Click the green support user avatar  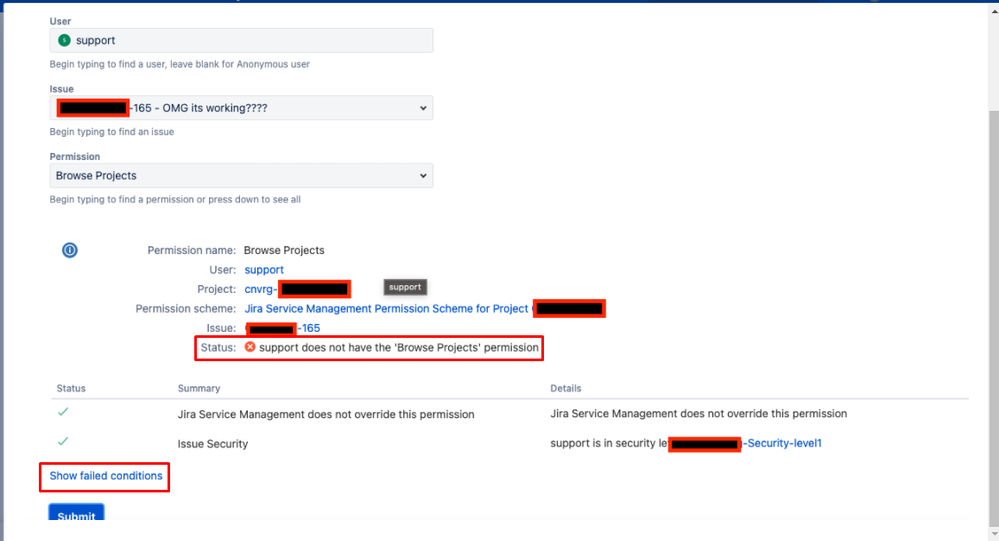click(64, 40)
